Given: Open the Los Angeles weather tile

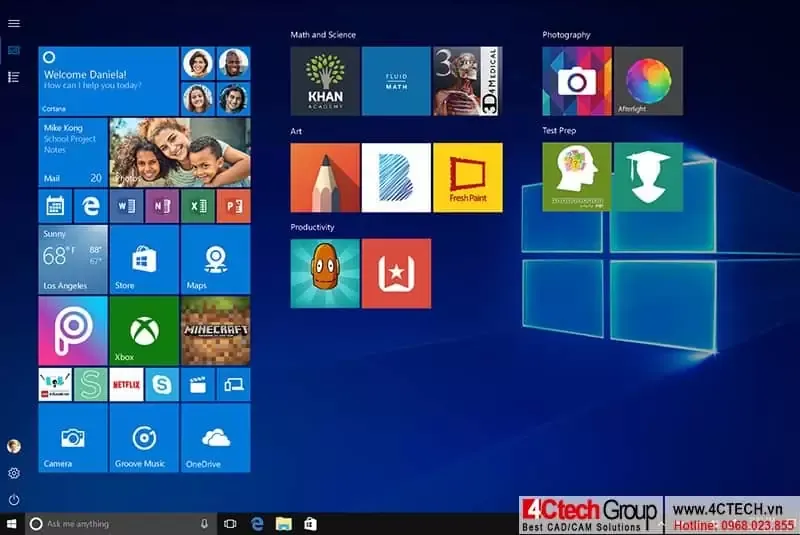Looking at the screenshot, I should click(x=73, y=260).
